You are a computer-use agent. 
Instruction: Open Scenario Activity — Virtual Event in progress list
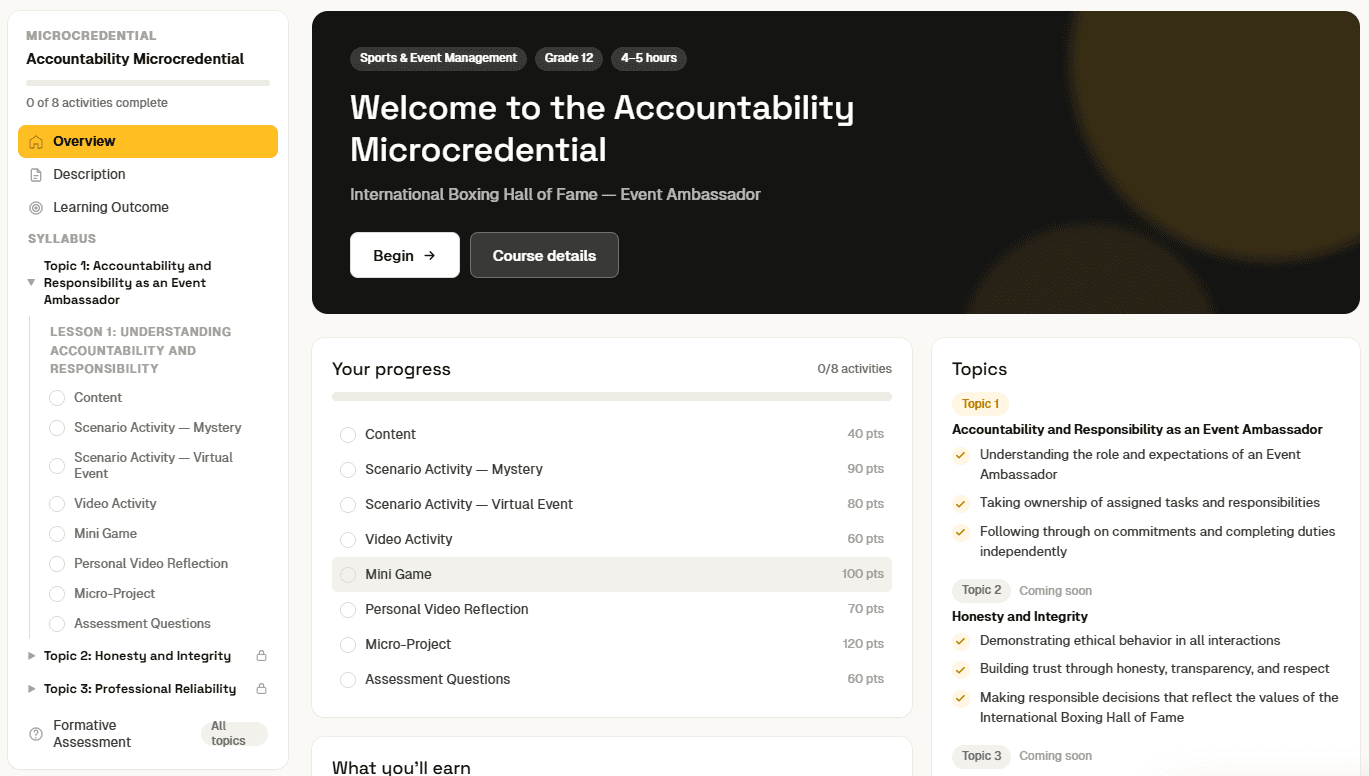coord(612,504)
